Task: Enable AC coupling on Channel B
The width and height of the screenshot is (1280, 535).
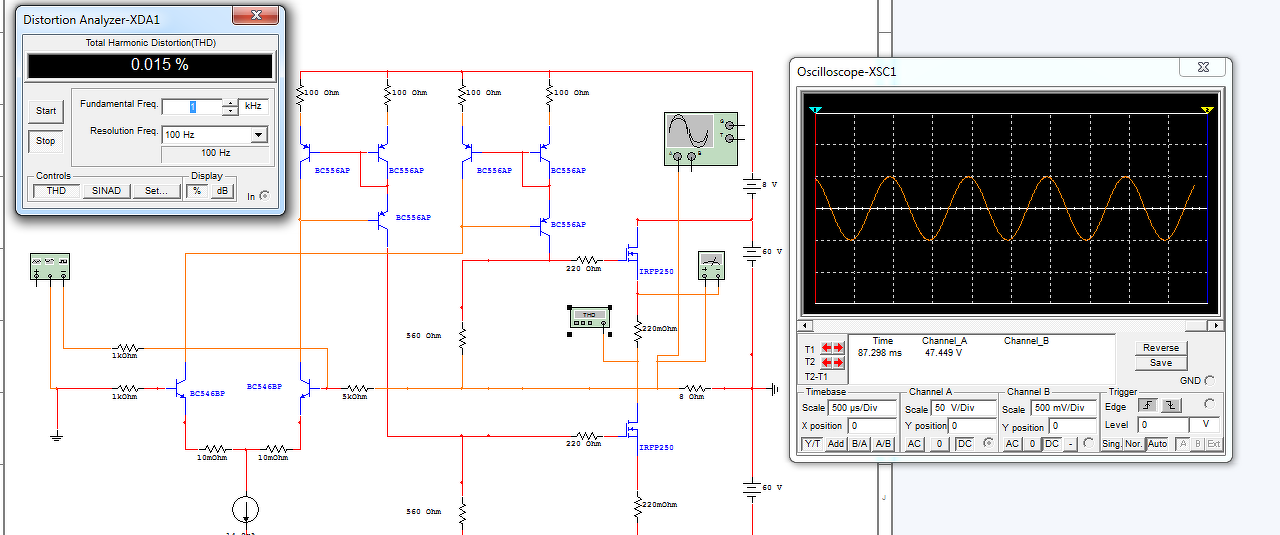Action: point(1012,443)
